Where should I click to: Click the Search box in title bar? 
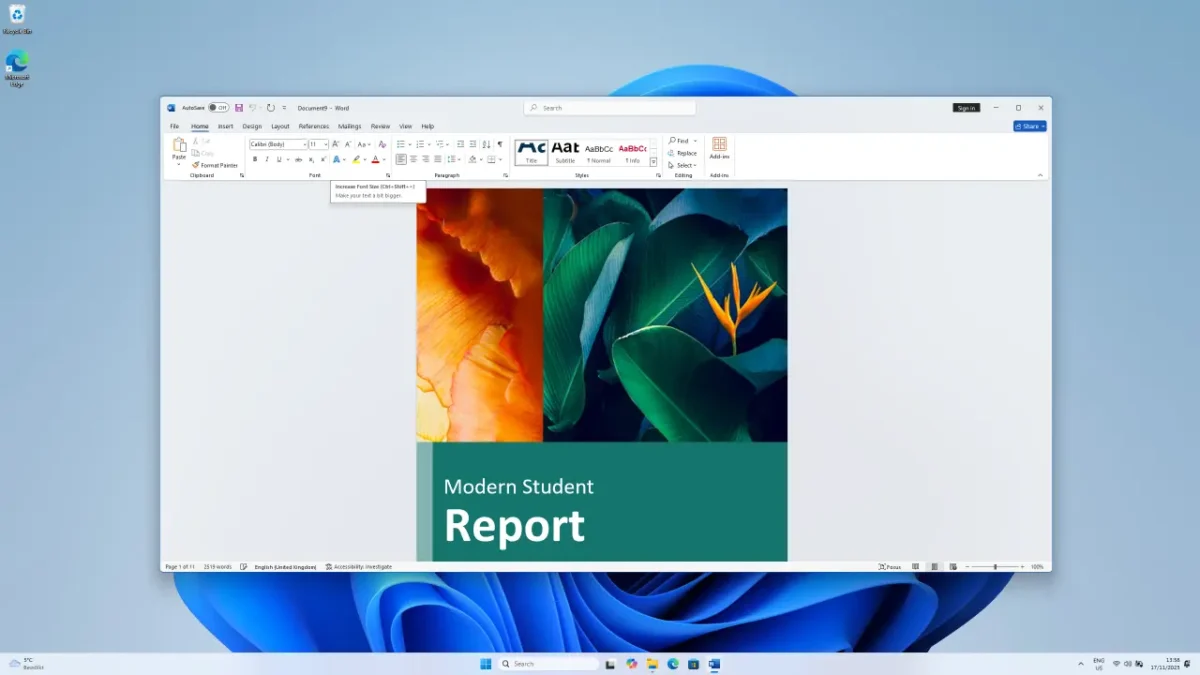coord(610,108)
